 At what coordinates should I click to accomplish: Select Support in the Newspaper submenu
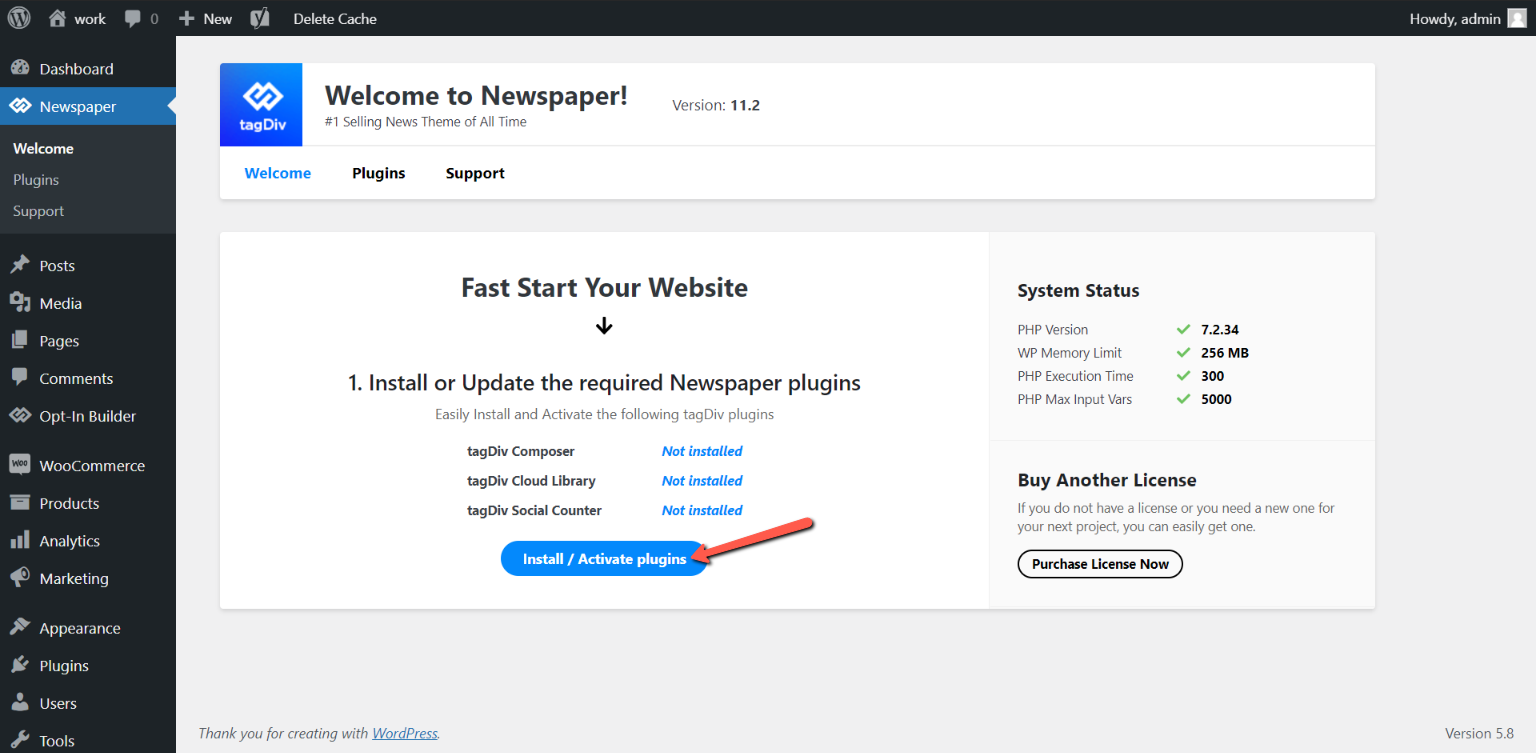[38, 211]
